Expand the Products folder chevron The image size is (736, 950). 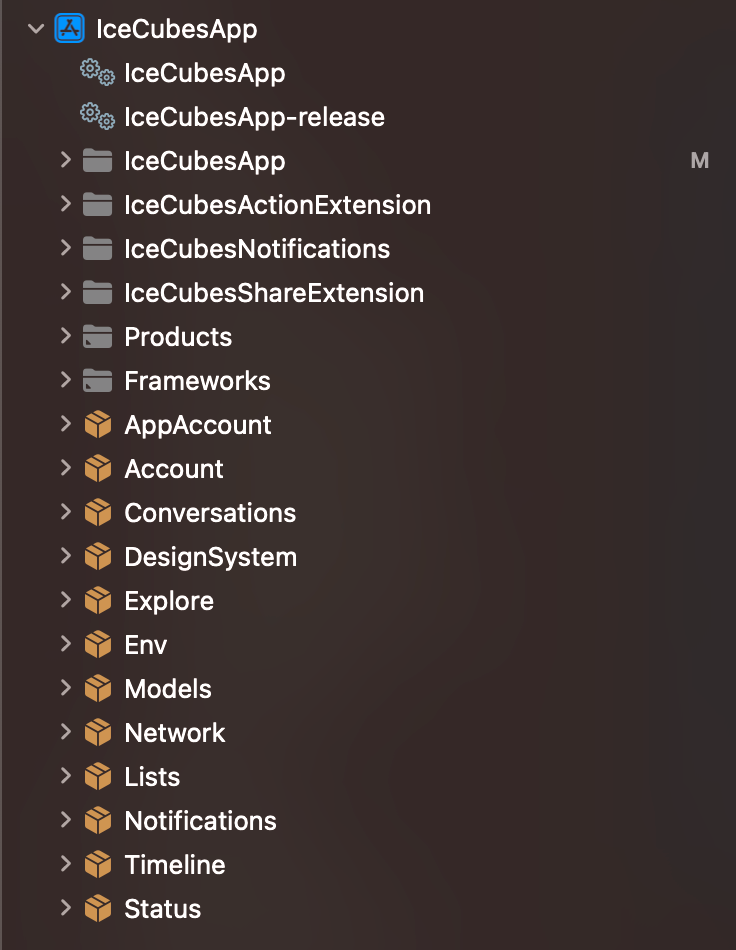pos(65,336)
